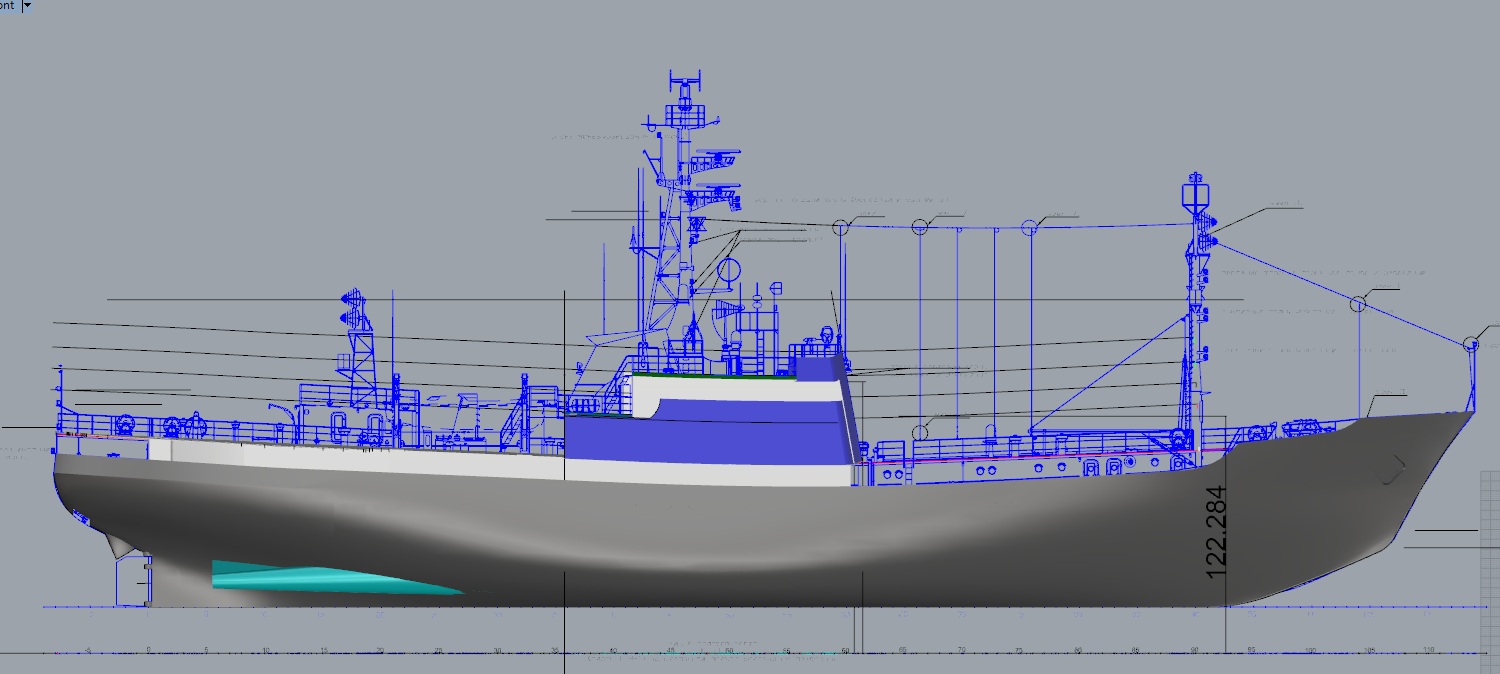Select the white stripe below blue superstructure
The height and width of the screenshot is (674, 1500).
click(x=700, y=474)
